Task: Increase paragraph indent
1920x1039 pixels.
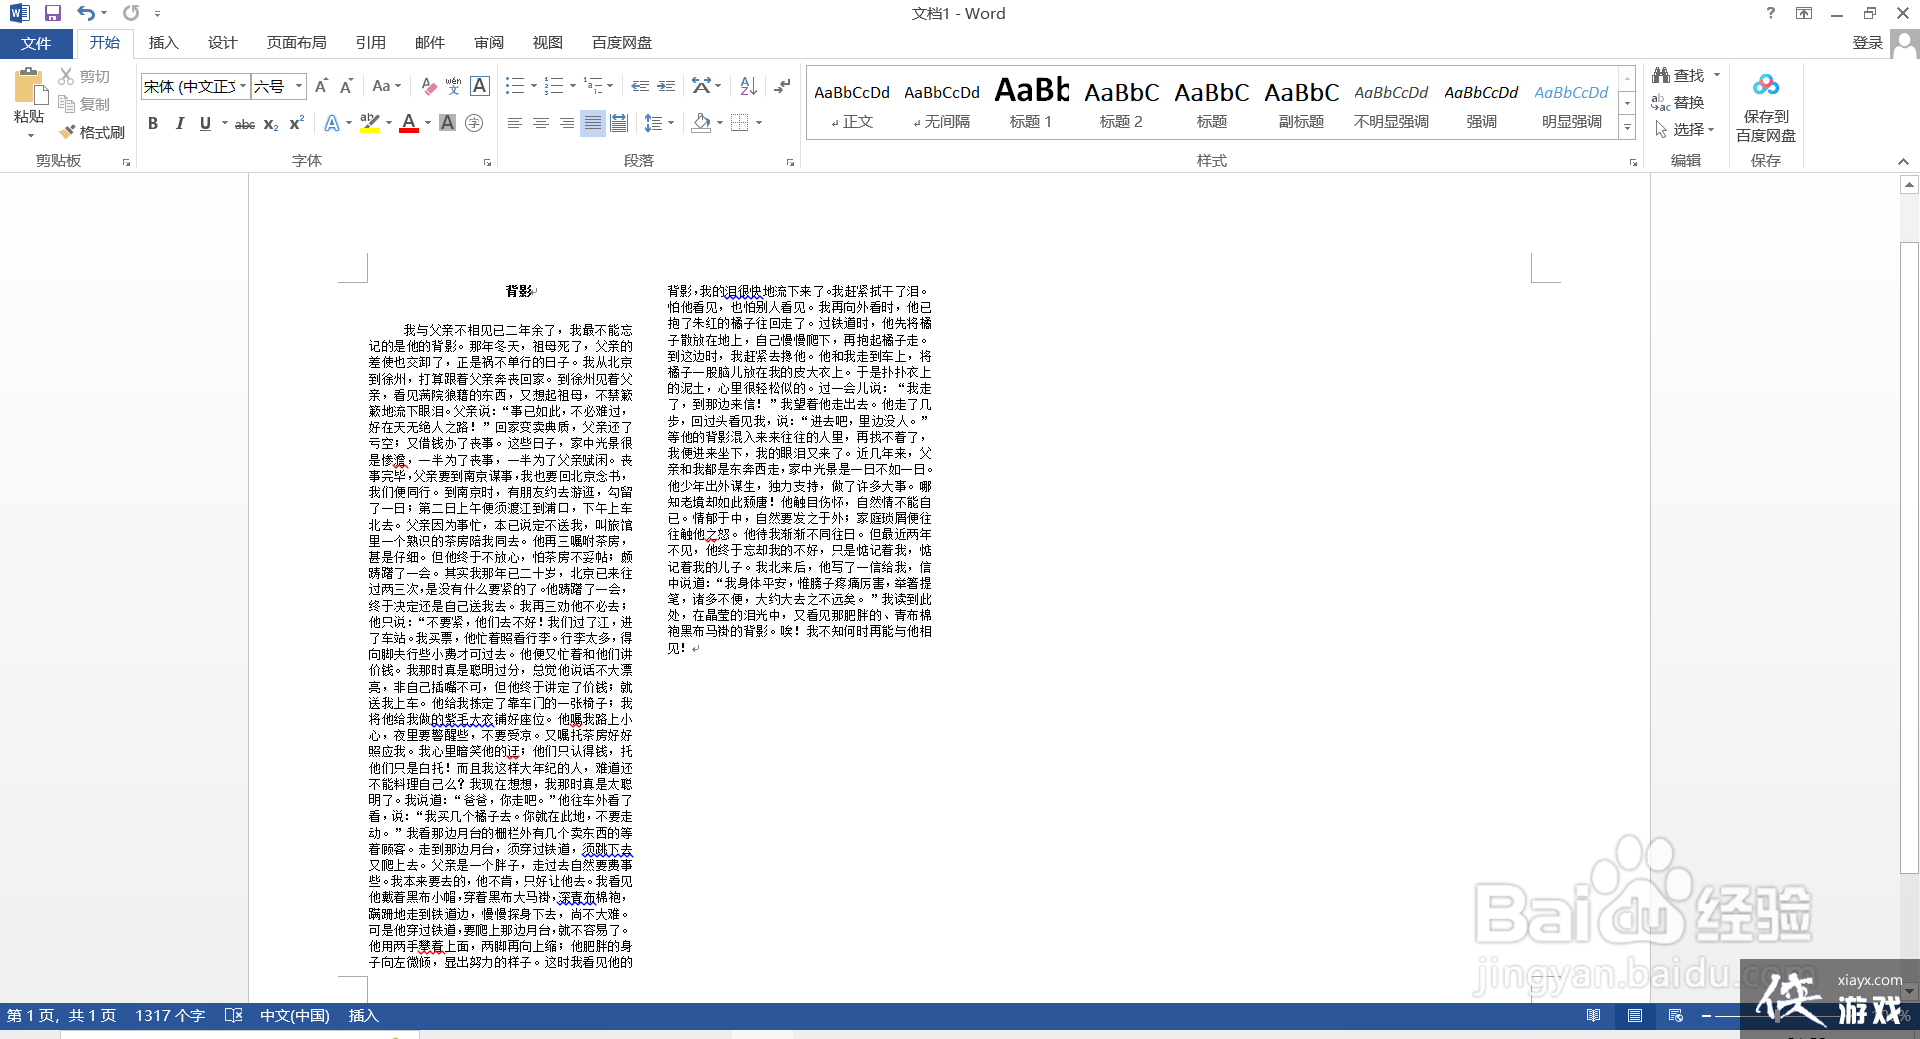Action: pos(666,87)
